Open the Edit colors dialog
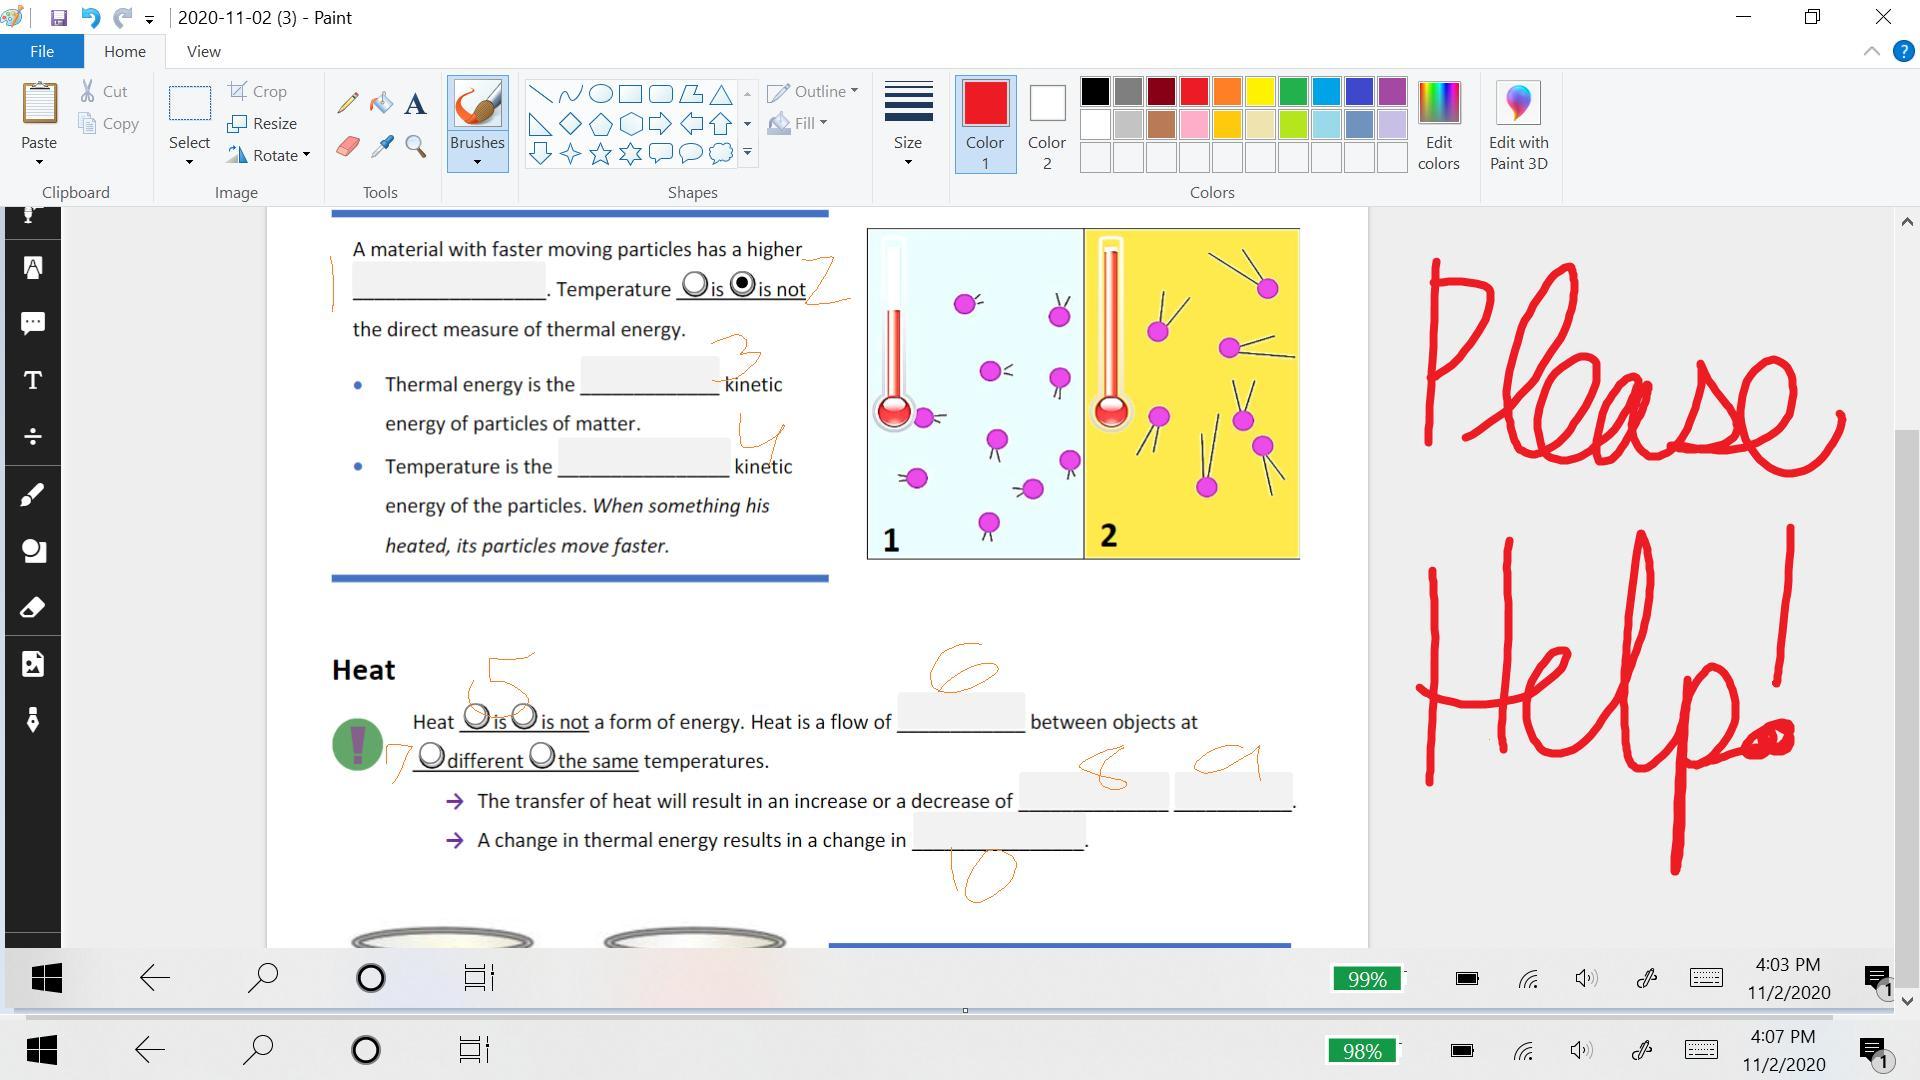 point(1438,125)
